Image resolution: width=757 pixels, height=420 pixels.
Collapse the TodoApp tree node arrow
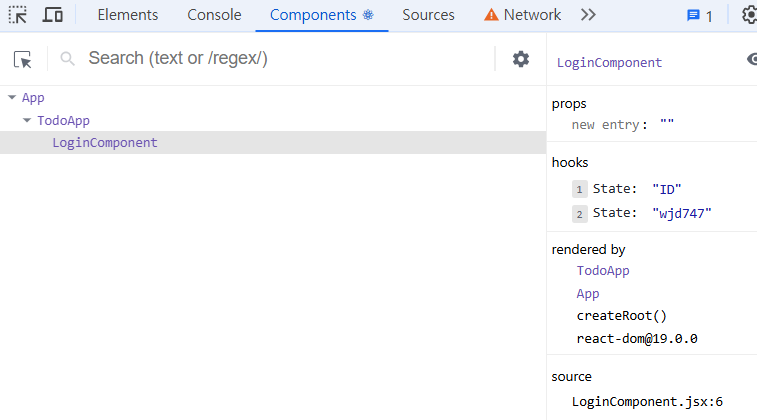point(27,120)
